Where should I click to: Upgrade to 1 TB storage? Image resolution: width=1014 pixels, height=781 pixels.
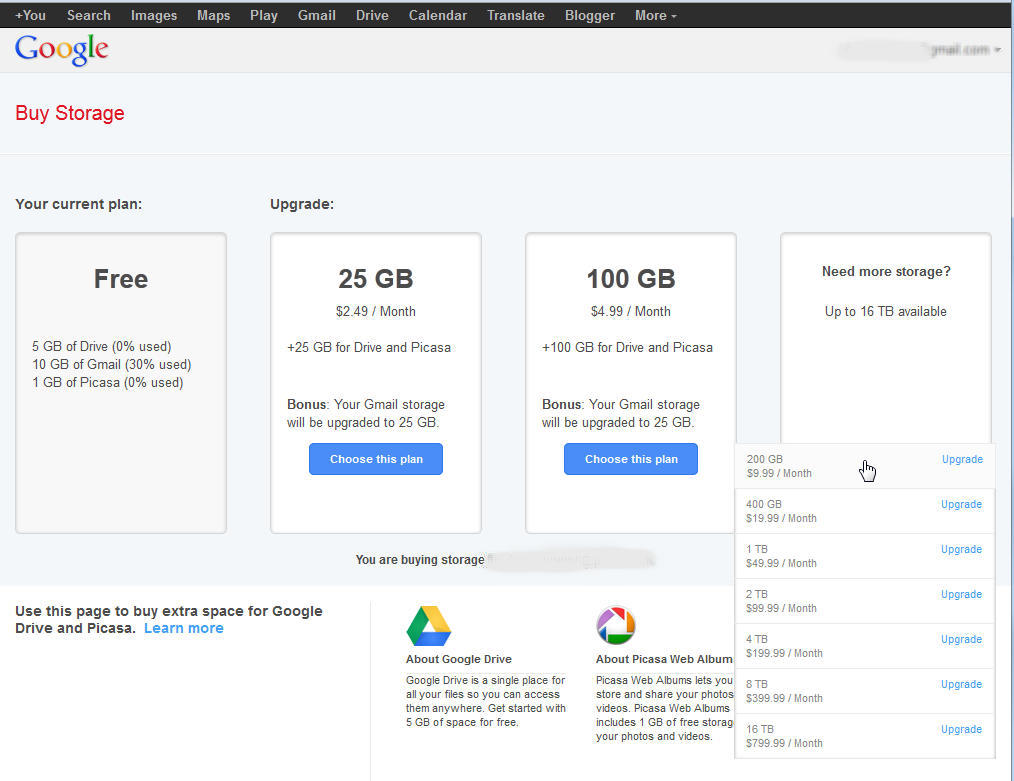coord(961,549)
